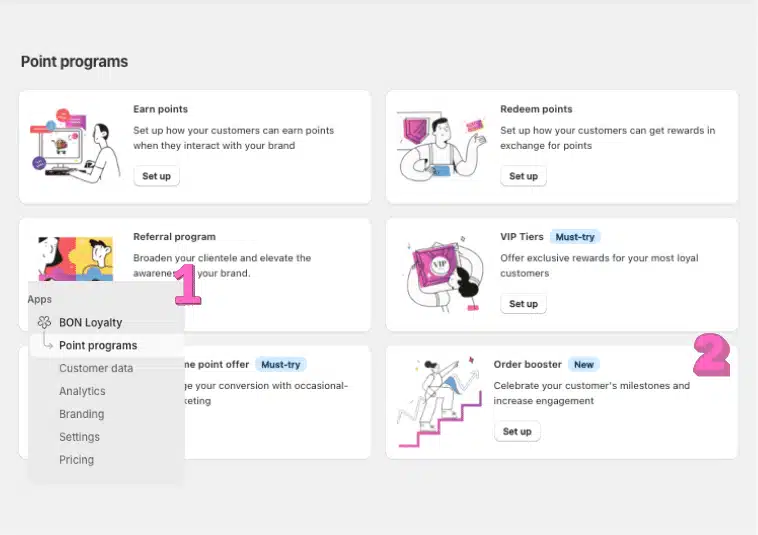Open the Customer data page
Image resolution: width=758 pixels, height=535 pixels.
pos(96,368)
